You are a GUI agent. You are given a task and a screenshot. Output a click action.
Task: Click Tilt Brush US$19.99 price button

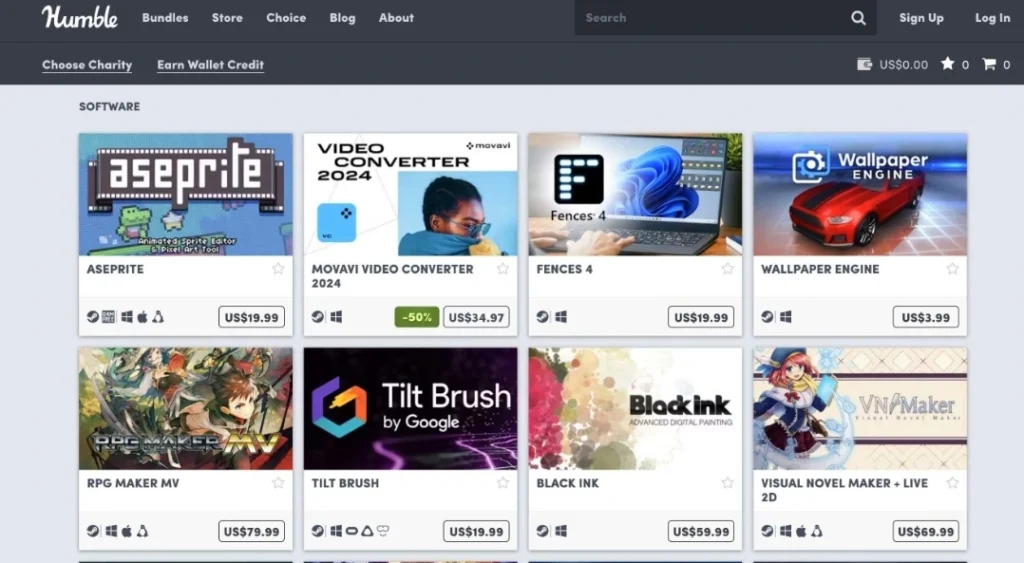point(476,531)
